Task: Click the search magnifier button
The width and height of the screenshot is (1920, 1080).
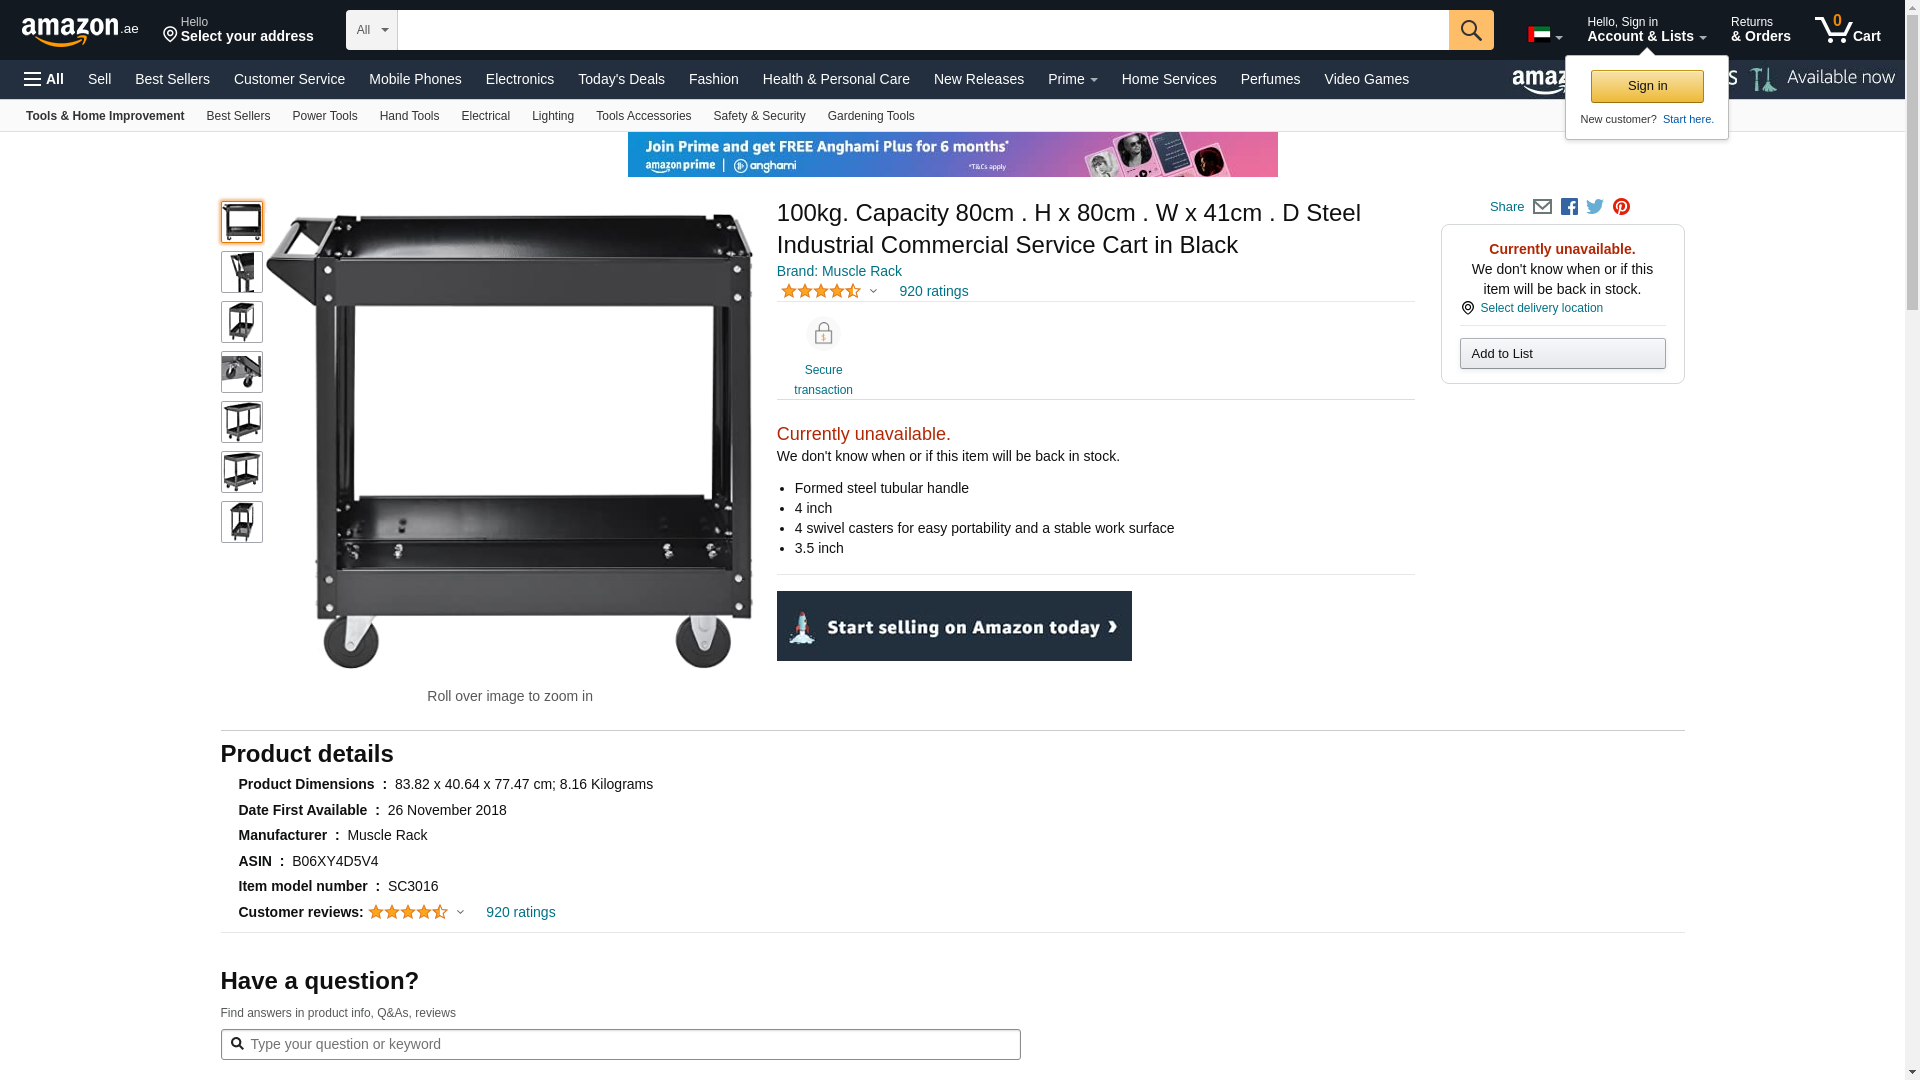Action: [1470, 30]
